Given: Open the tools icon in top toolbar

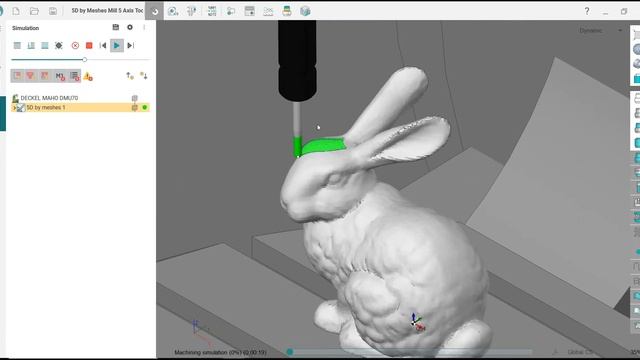Looking at the screenshot, I should click(x=191, y=11).
